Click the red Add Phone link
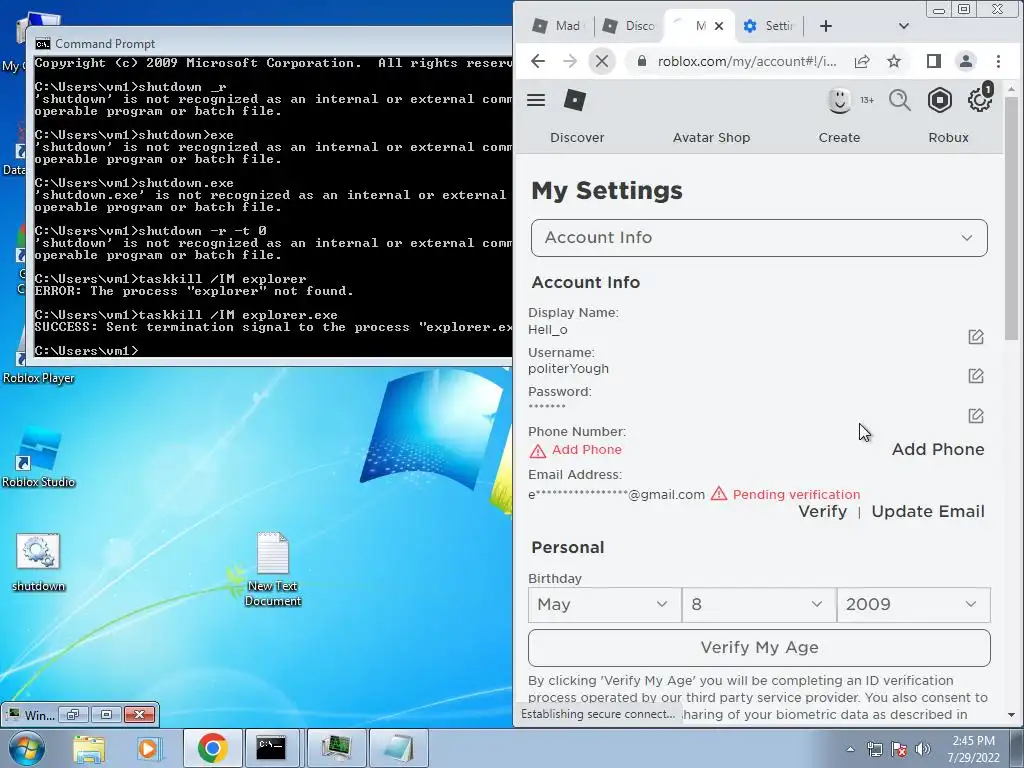Screen dimensions: 1024x768 (x=586, y=450)
